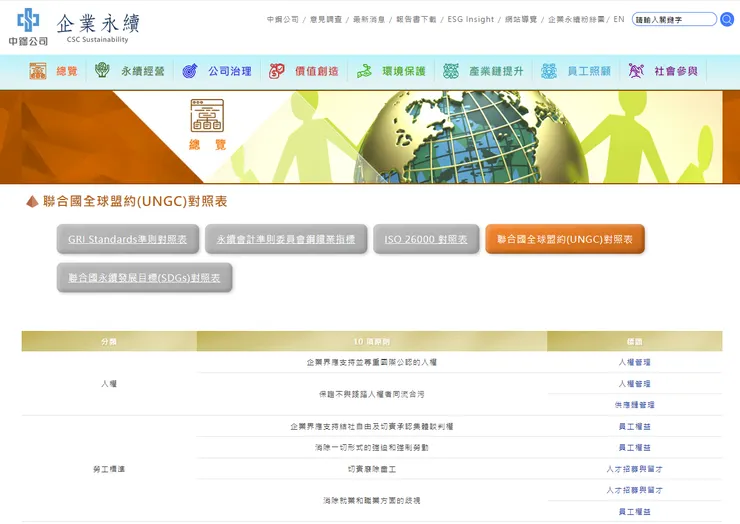Click the 聯合國全球盟約(UNGC)對照表 page heading
Viewport: 740px width, 524px height.
135,202
